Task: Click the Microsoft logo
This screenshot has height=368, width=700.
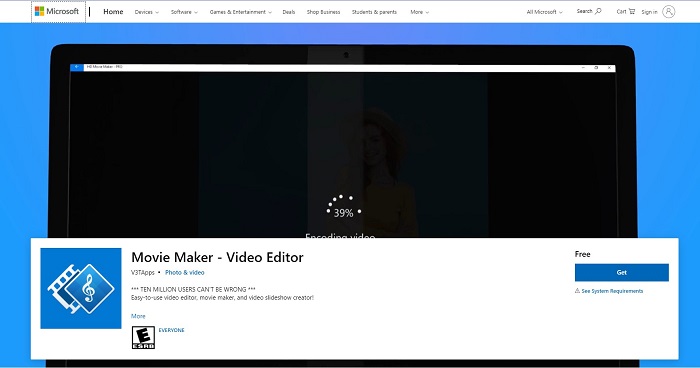Action: coord(57,11)
